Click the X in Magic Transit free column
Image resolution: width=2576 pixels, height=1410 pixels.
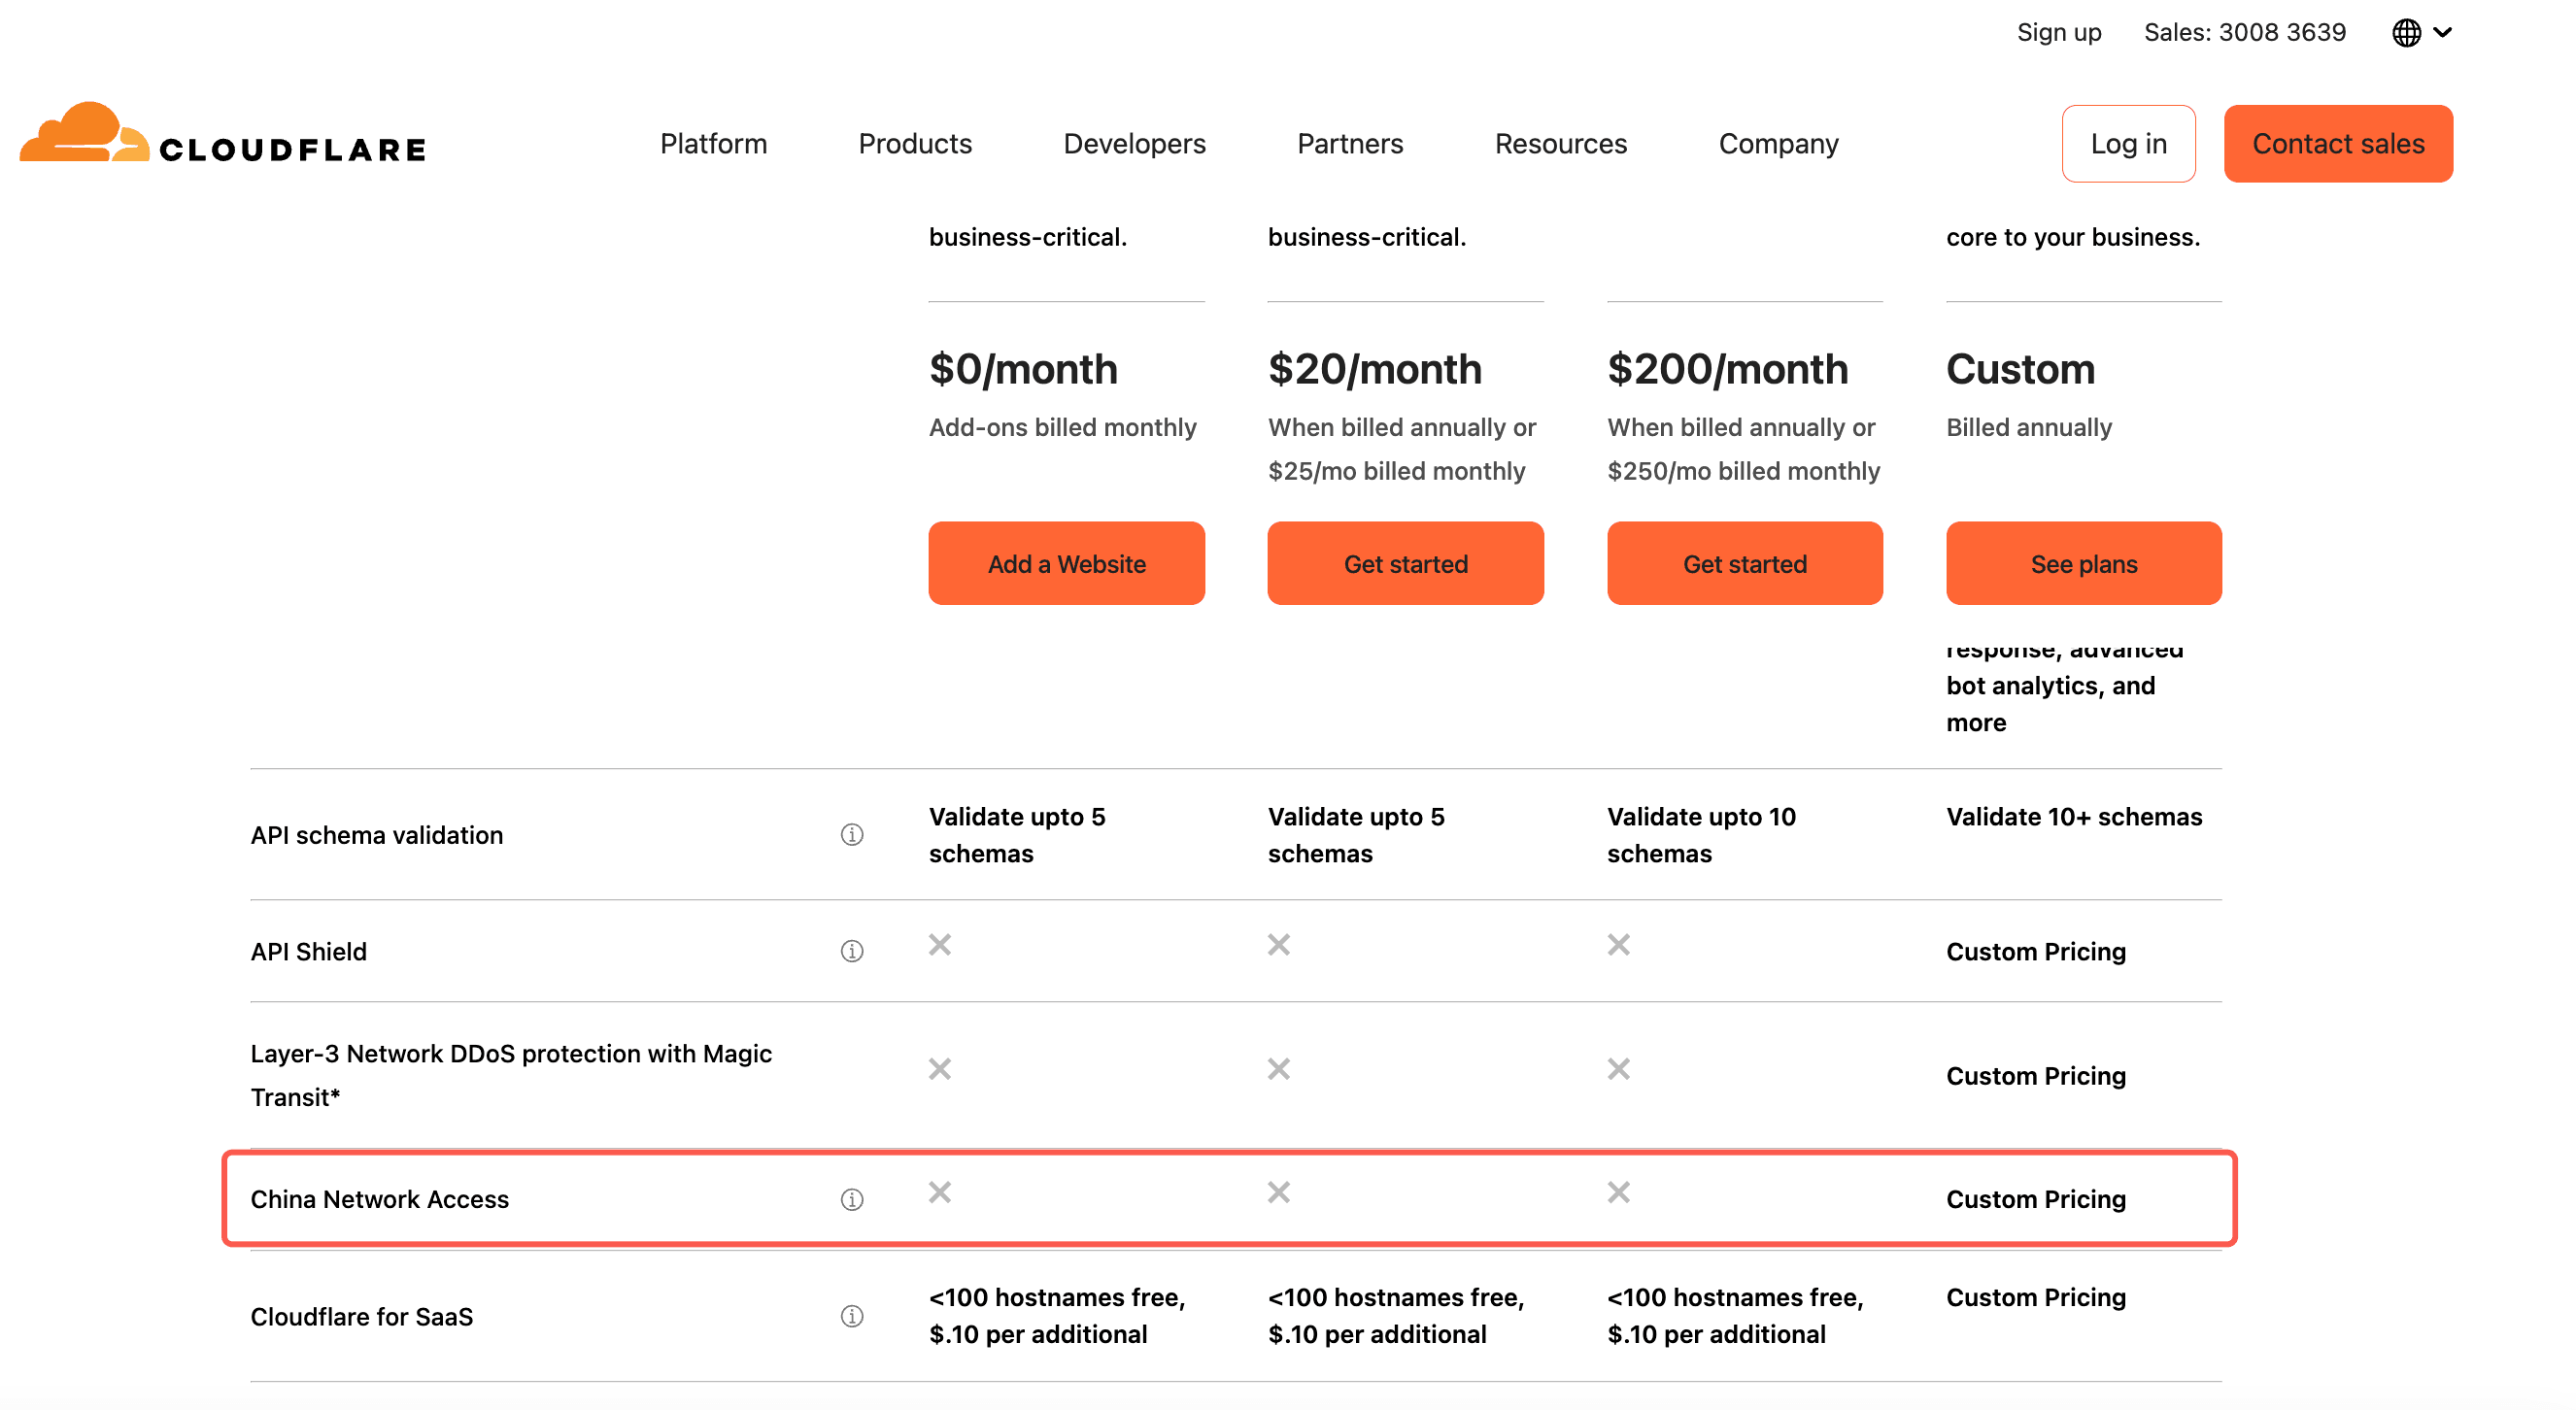click(x=940, y=1069)
